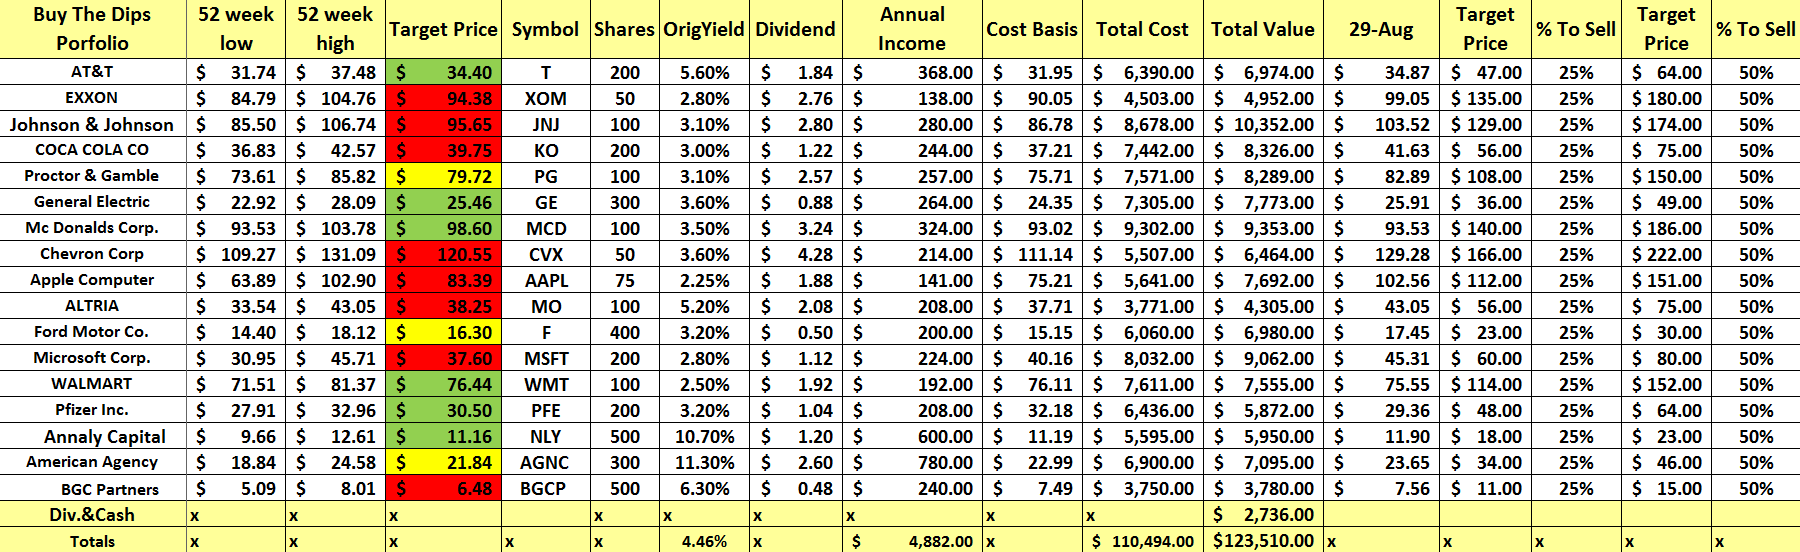Click the 'Proctor & Gamble' cell
1800x552 pixels.
click(93, 176)
